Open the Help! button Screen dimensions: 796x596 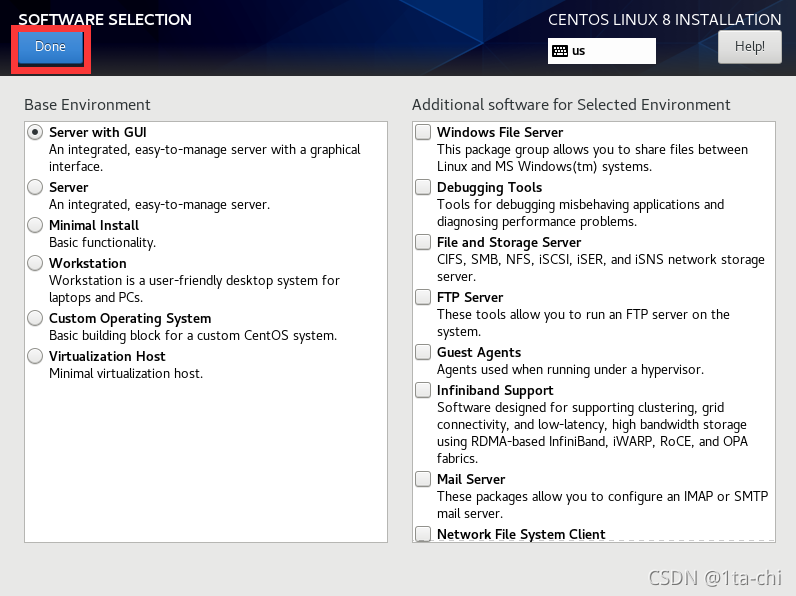click(x=749, y=47)
